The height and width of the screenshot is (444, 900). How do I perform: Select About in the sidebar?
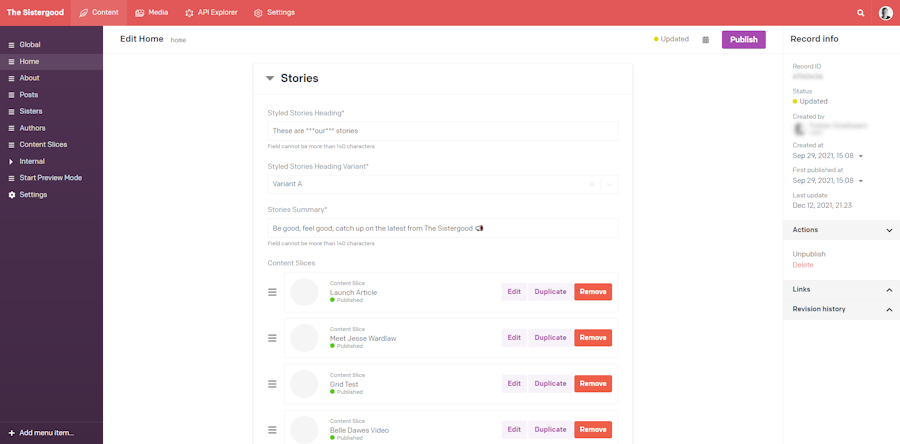pyautogui.click(x=52, y=78)
